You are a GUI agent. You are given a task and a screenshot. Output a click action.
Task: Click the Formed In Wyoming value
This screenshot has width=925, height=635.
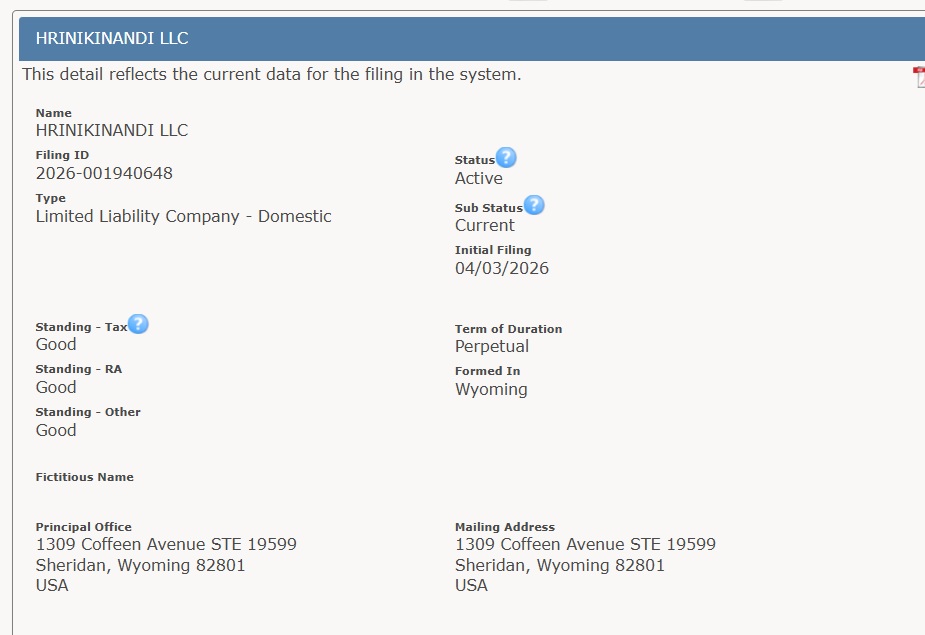(x=490, y=389)
